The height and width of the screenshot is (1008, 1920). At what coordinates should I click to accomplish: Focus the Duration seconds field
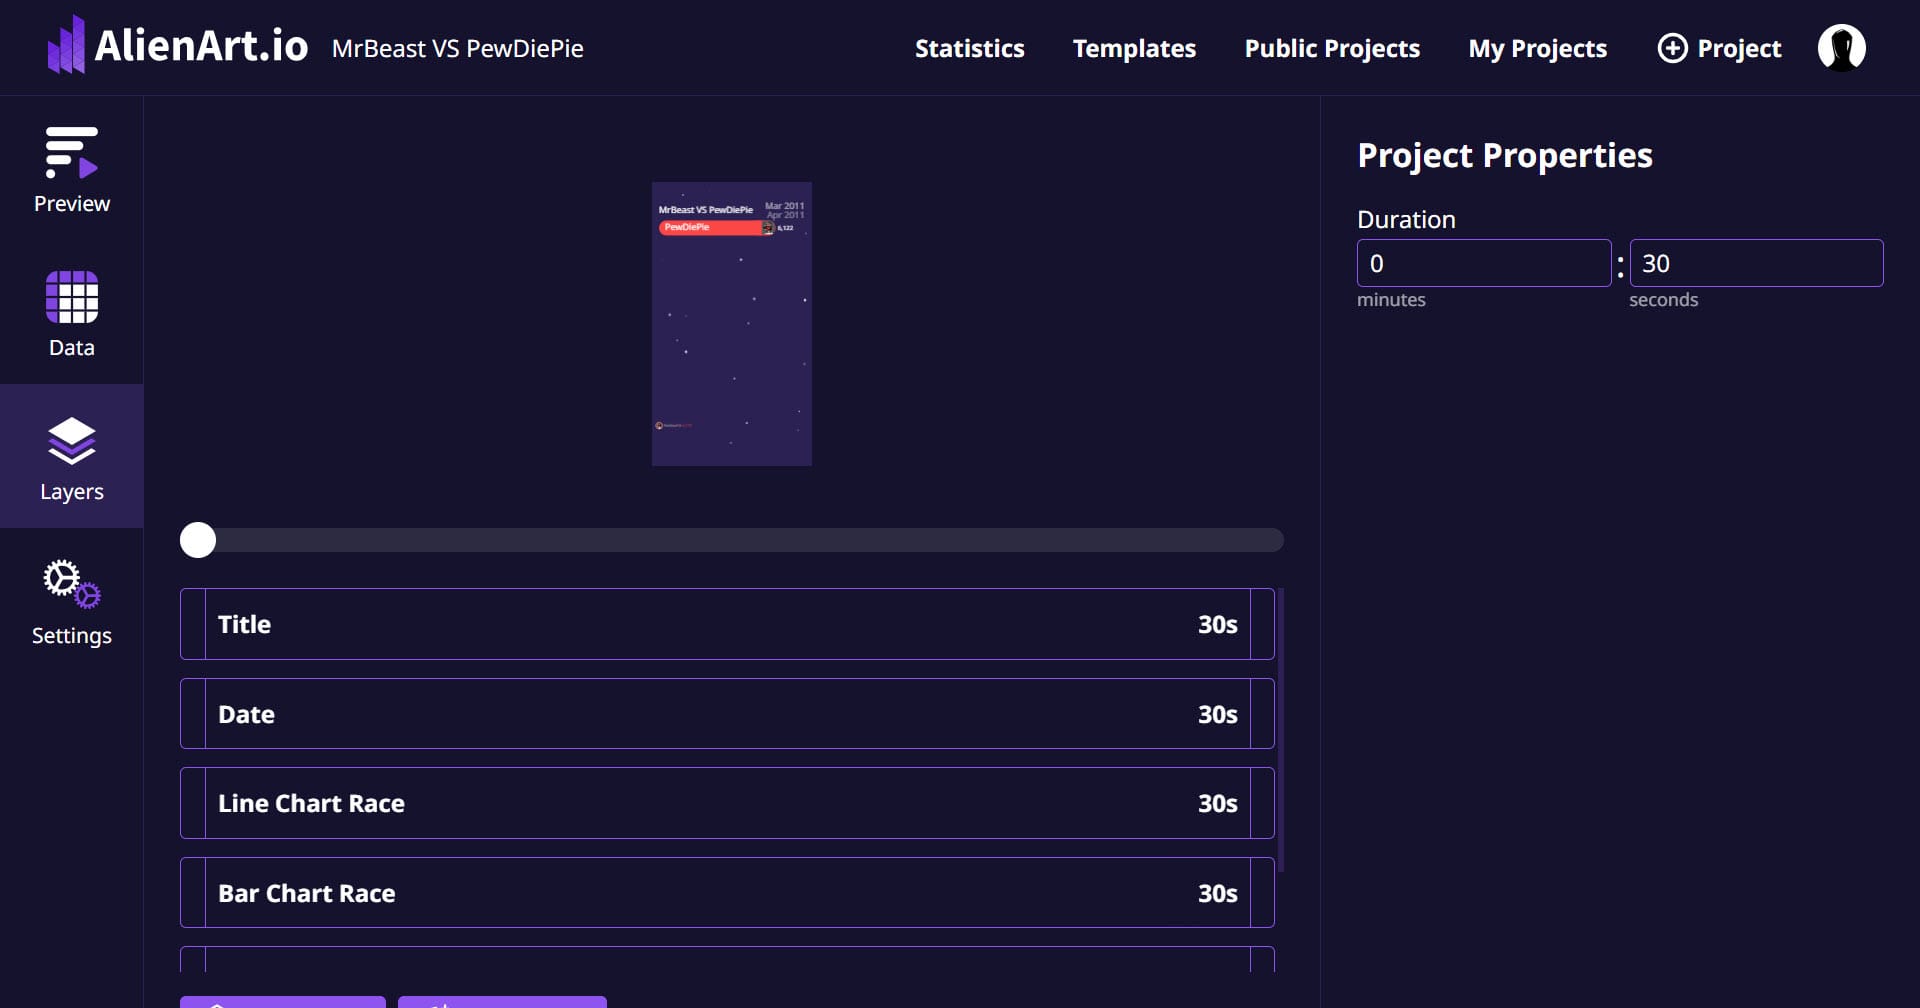pos(1756,263)
